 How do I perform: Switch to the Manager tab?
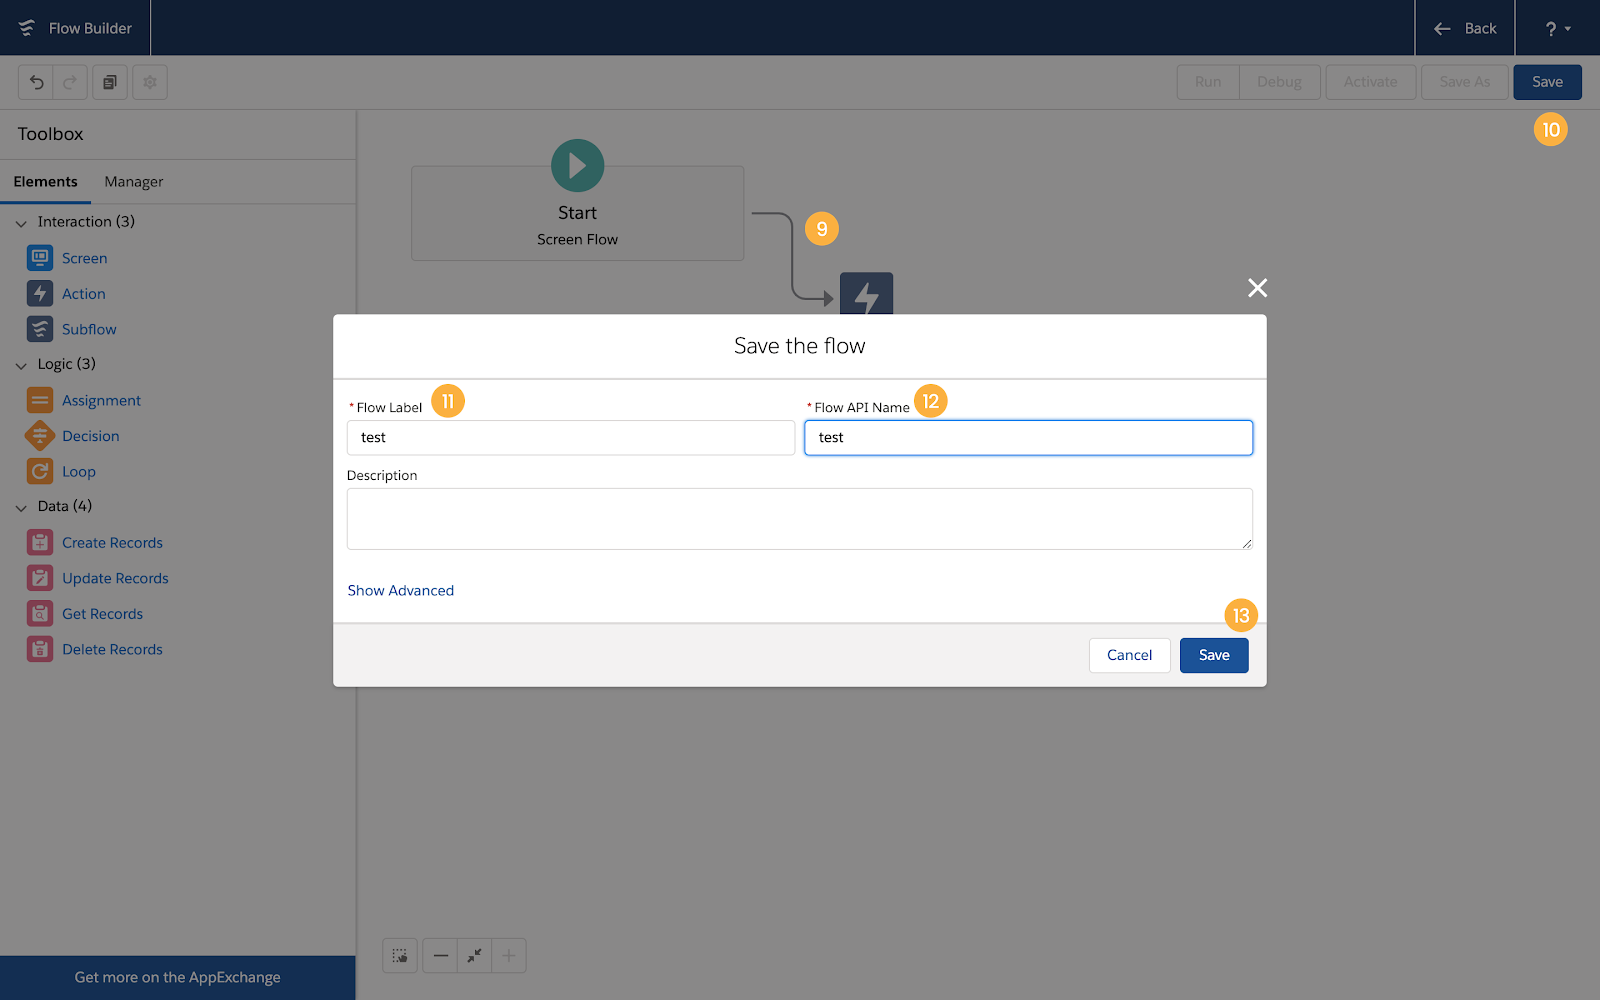click(134, 182)
